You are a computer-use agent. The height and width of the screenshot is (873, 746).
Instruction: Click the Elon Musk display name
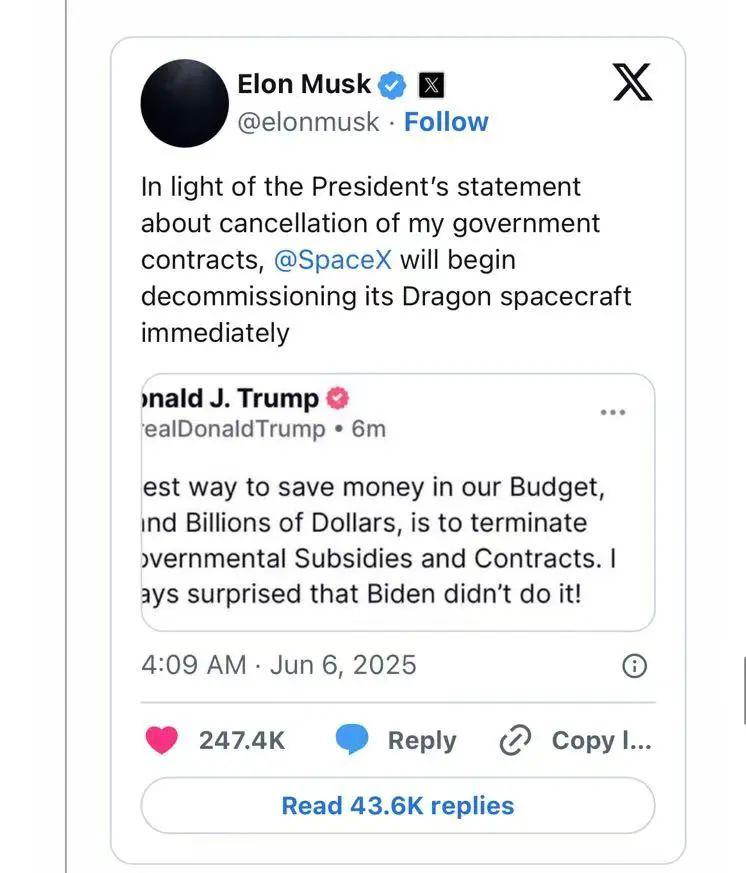click(304, 84)
